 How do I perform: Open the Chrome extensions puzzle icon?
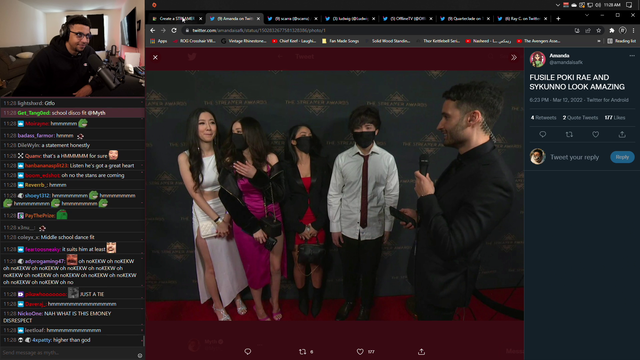612,31
